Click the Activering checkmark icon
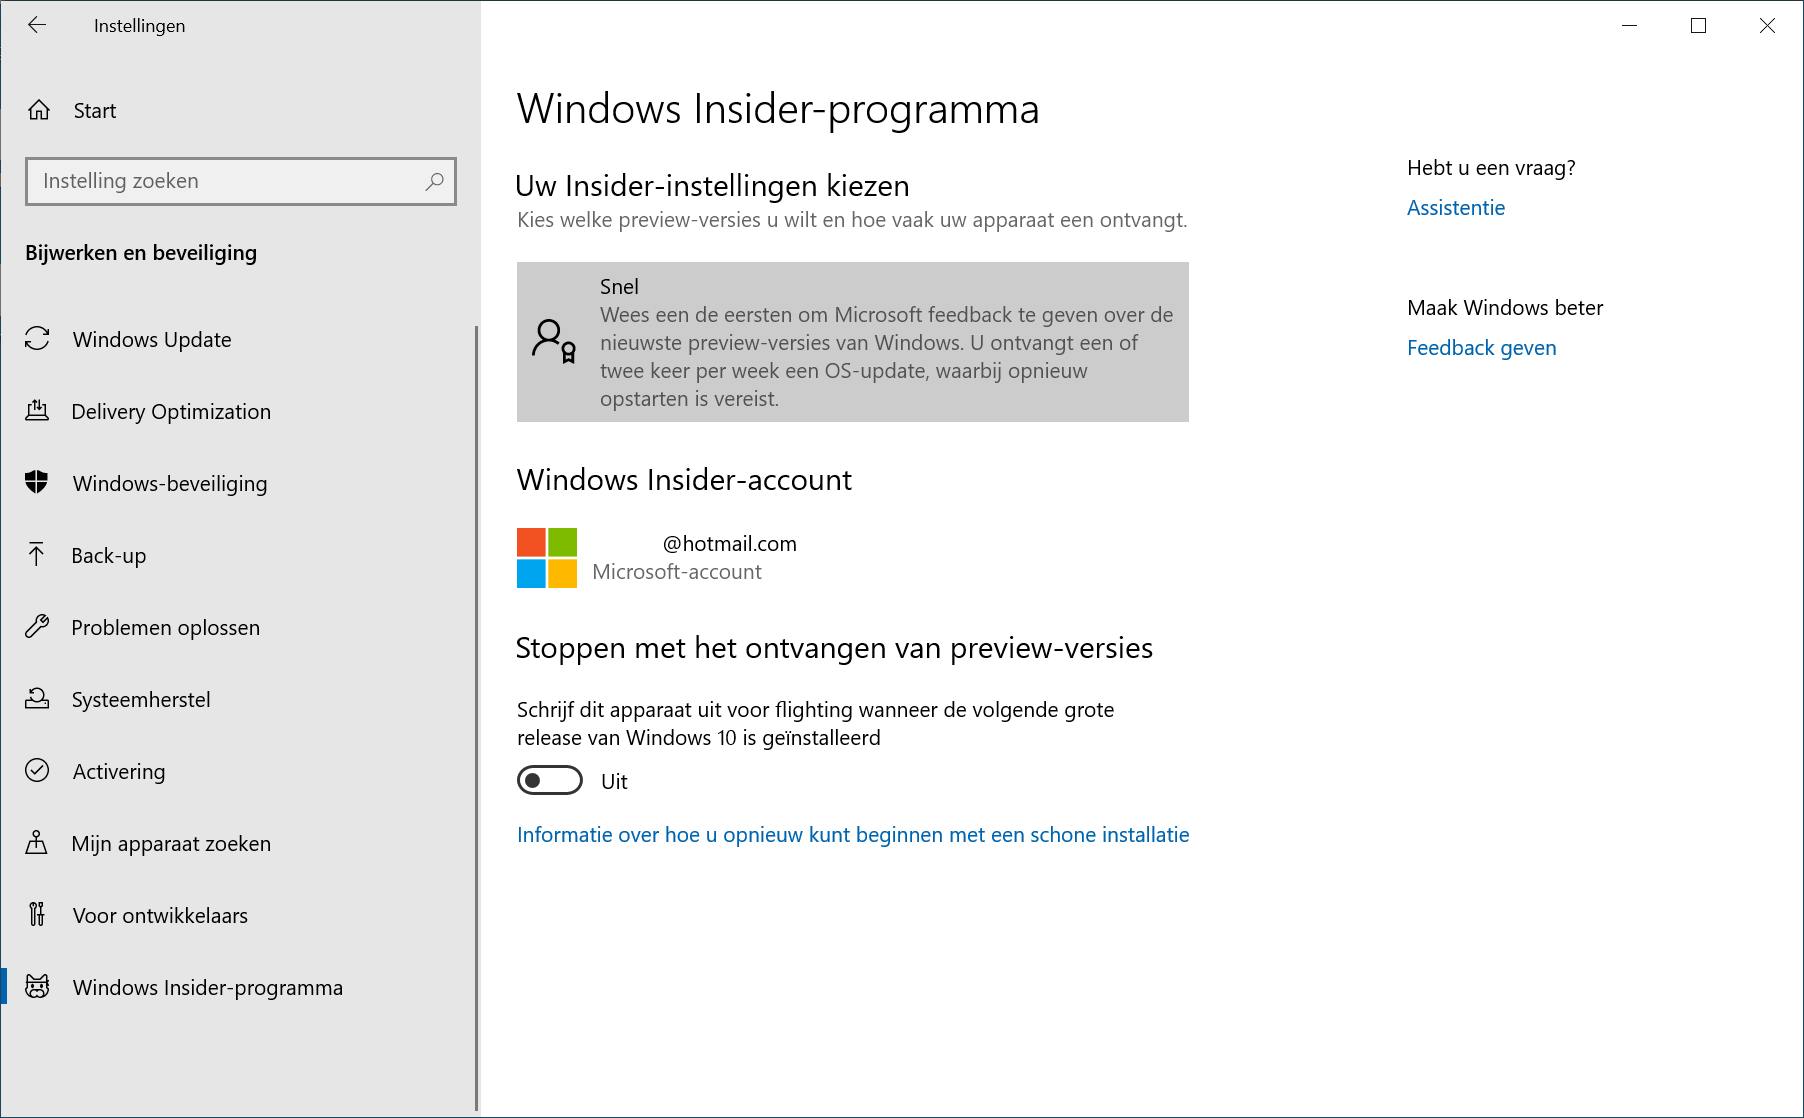The height and width of the screenshot is (1118, 1804). click(37, 771)
